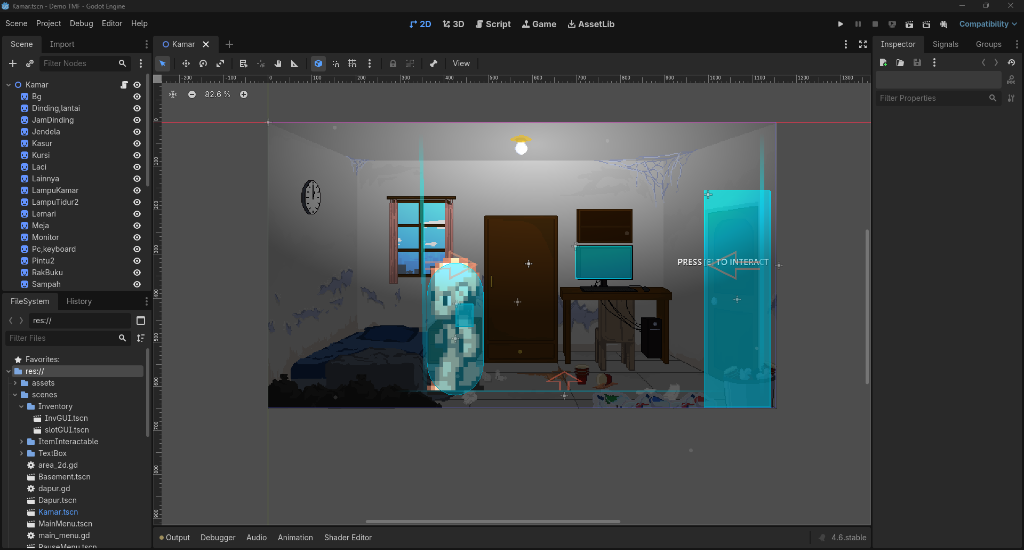Viewport: 1024px width, 550px height.
Task: Create new resource in Inspector
Action: [x=883, y=63]
